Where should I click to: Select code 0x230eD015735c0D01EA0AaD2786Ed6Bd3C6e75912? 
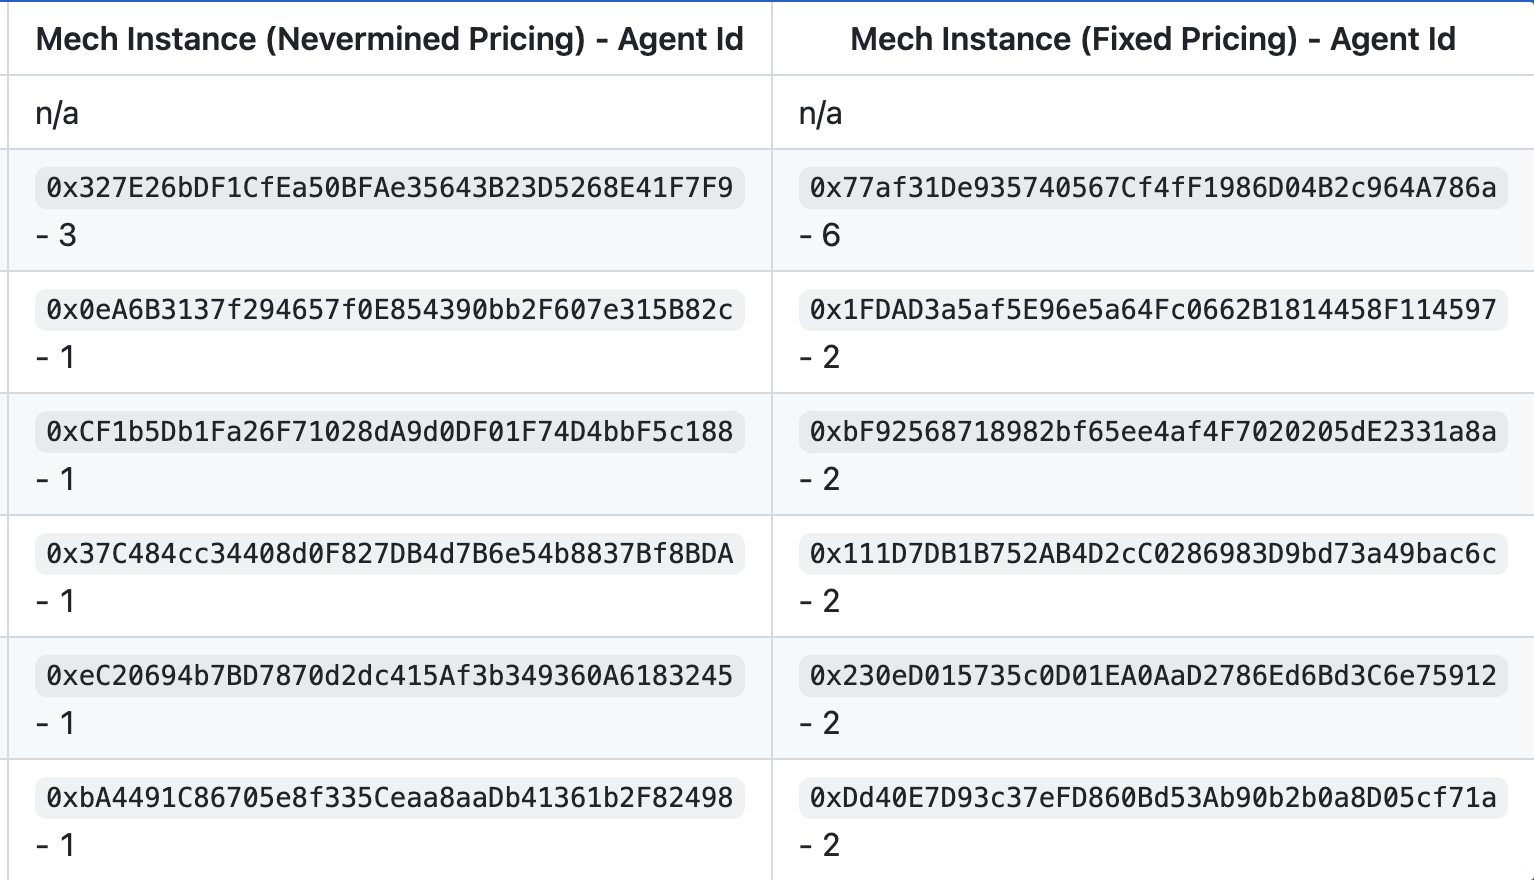[x=1153, y=676]
